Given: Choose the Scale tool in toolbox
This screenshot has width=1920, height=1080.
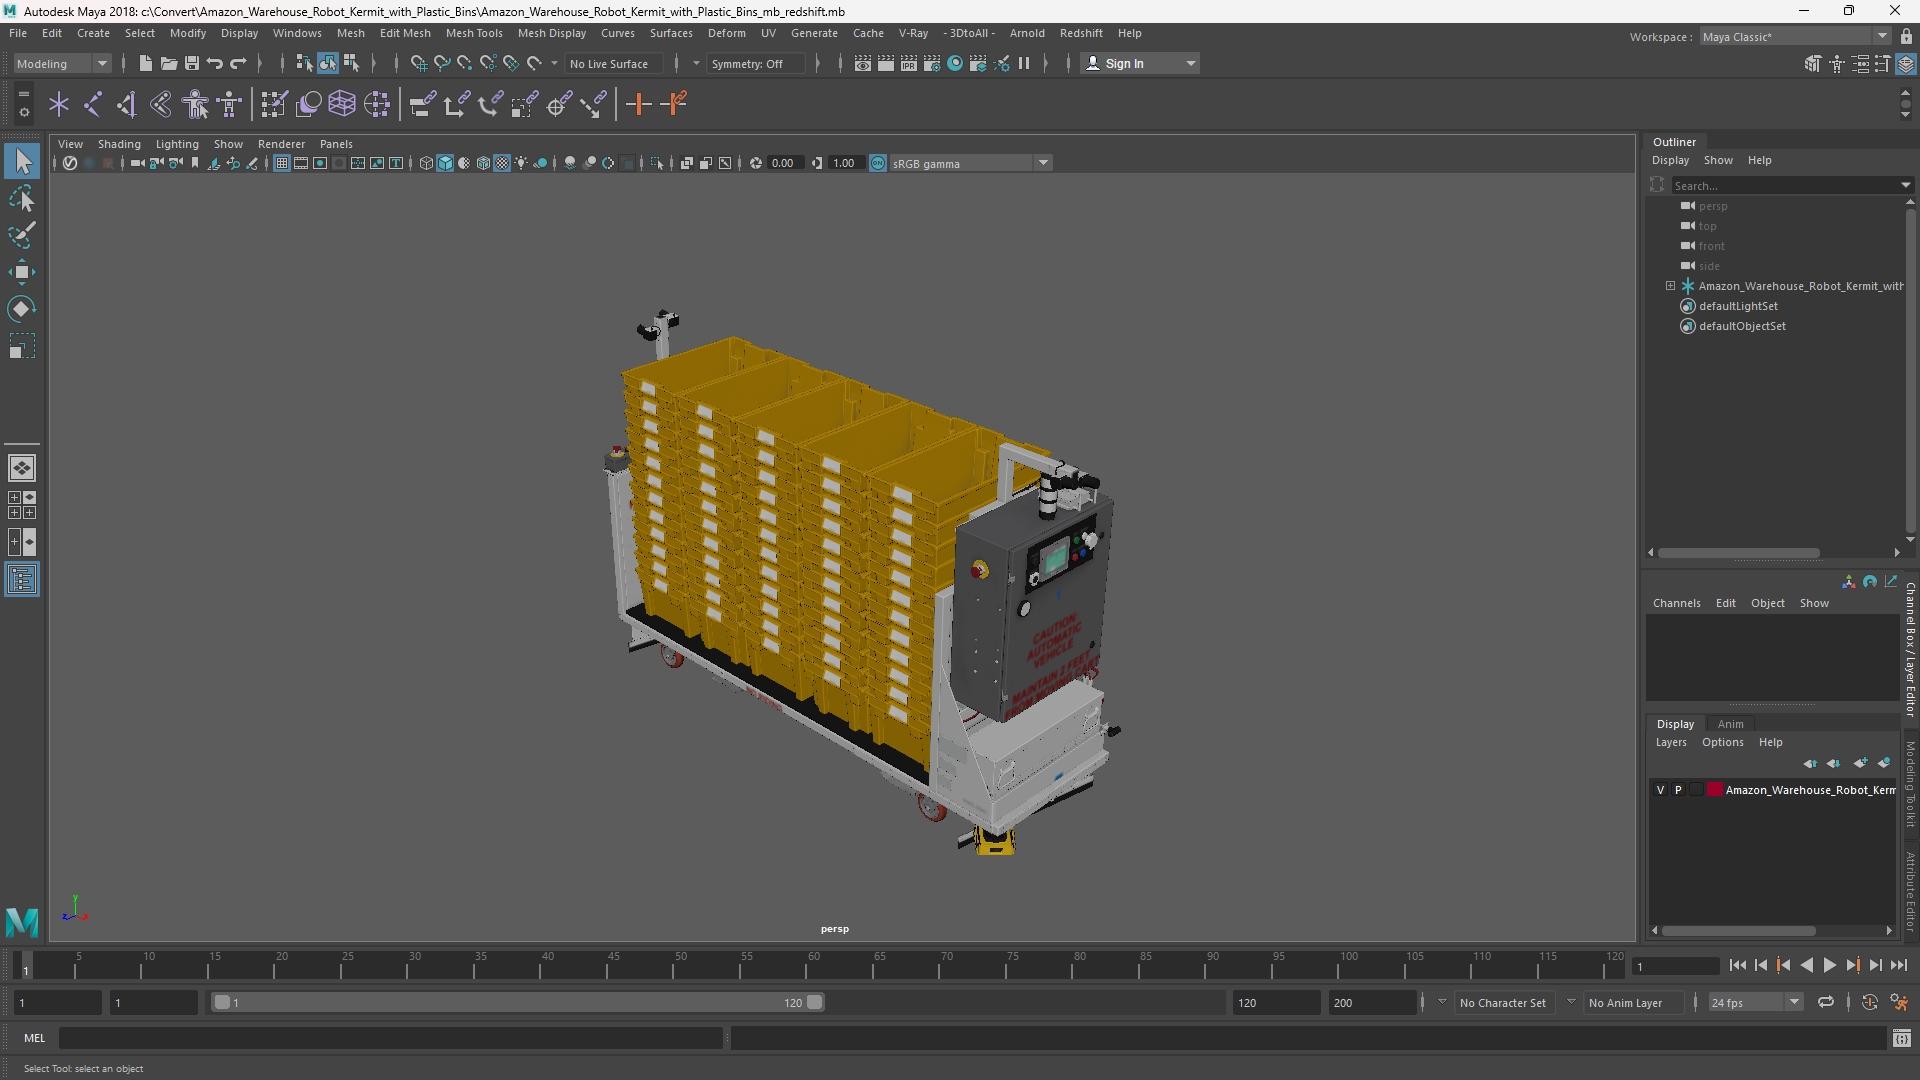Looking at the screenshot, I should click(x=22, y=346).
